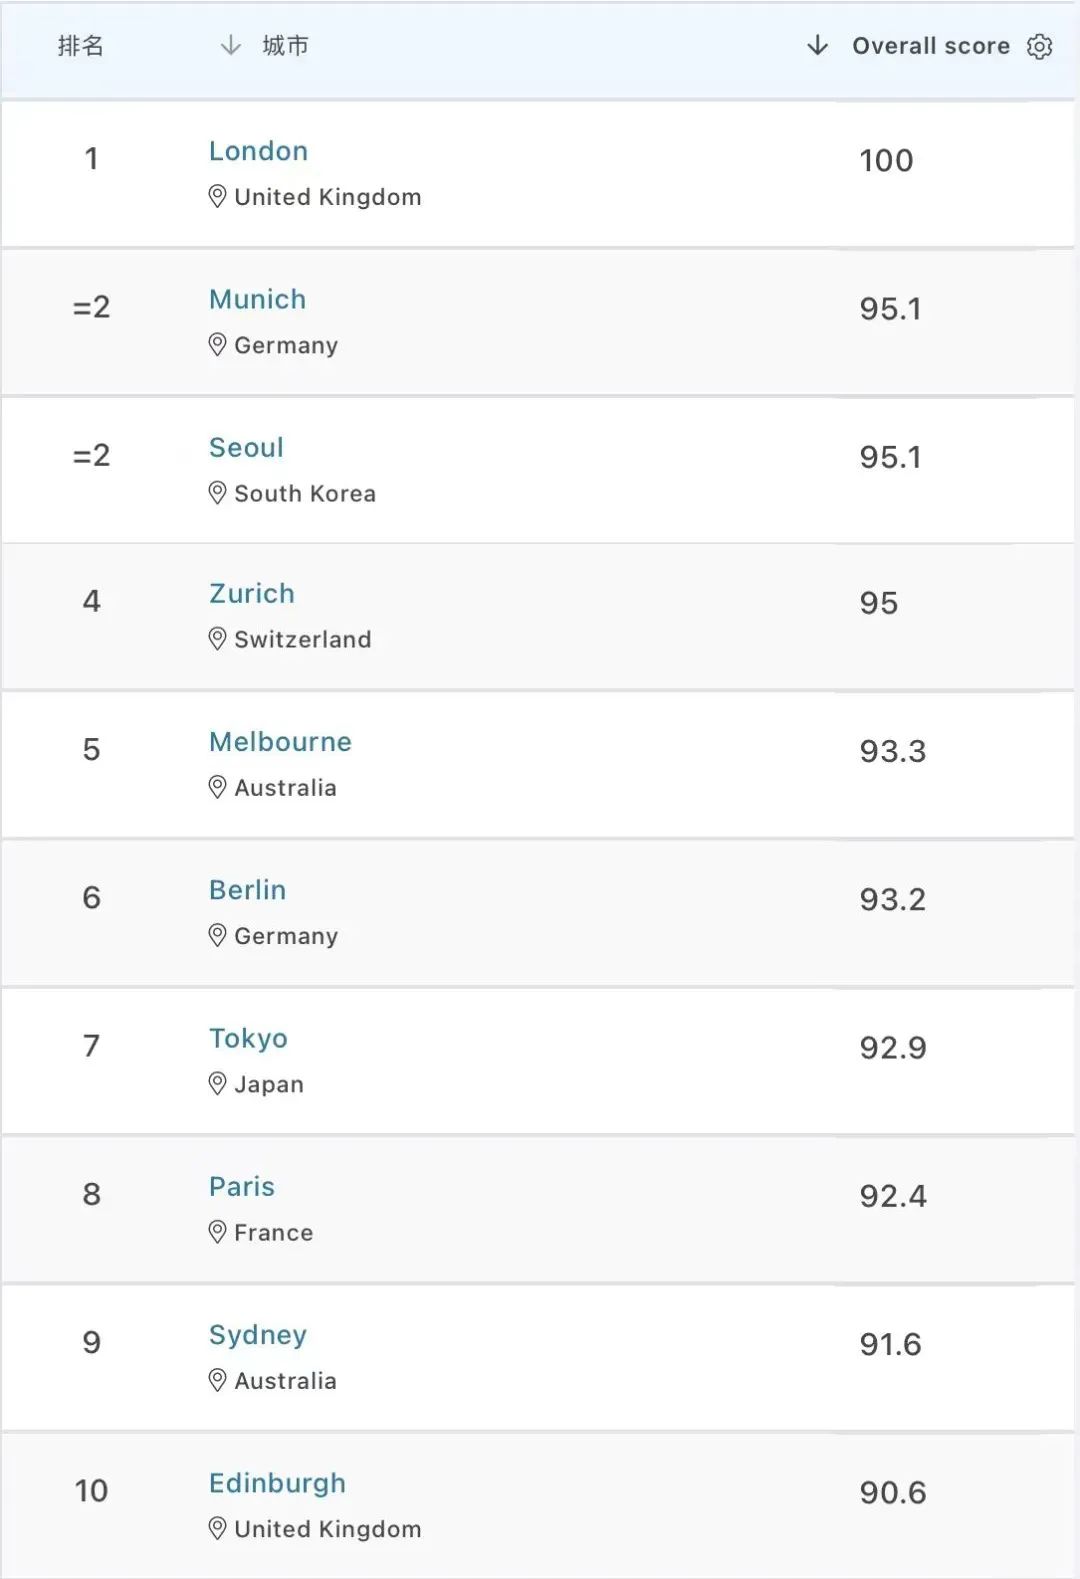
Task: Click sort arrow beside Overall score
Action: point(817,46)
